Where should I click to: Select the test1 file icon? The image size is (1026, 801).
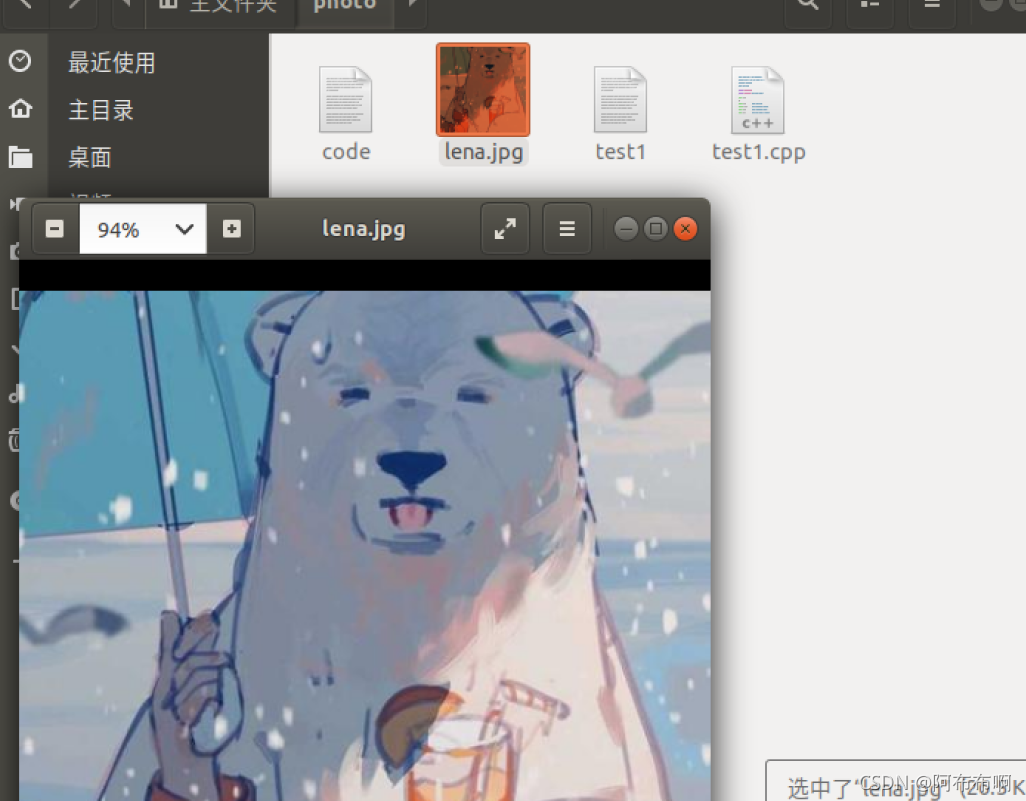pyautogui.click(x=620, y=100)
